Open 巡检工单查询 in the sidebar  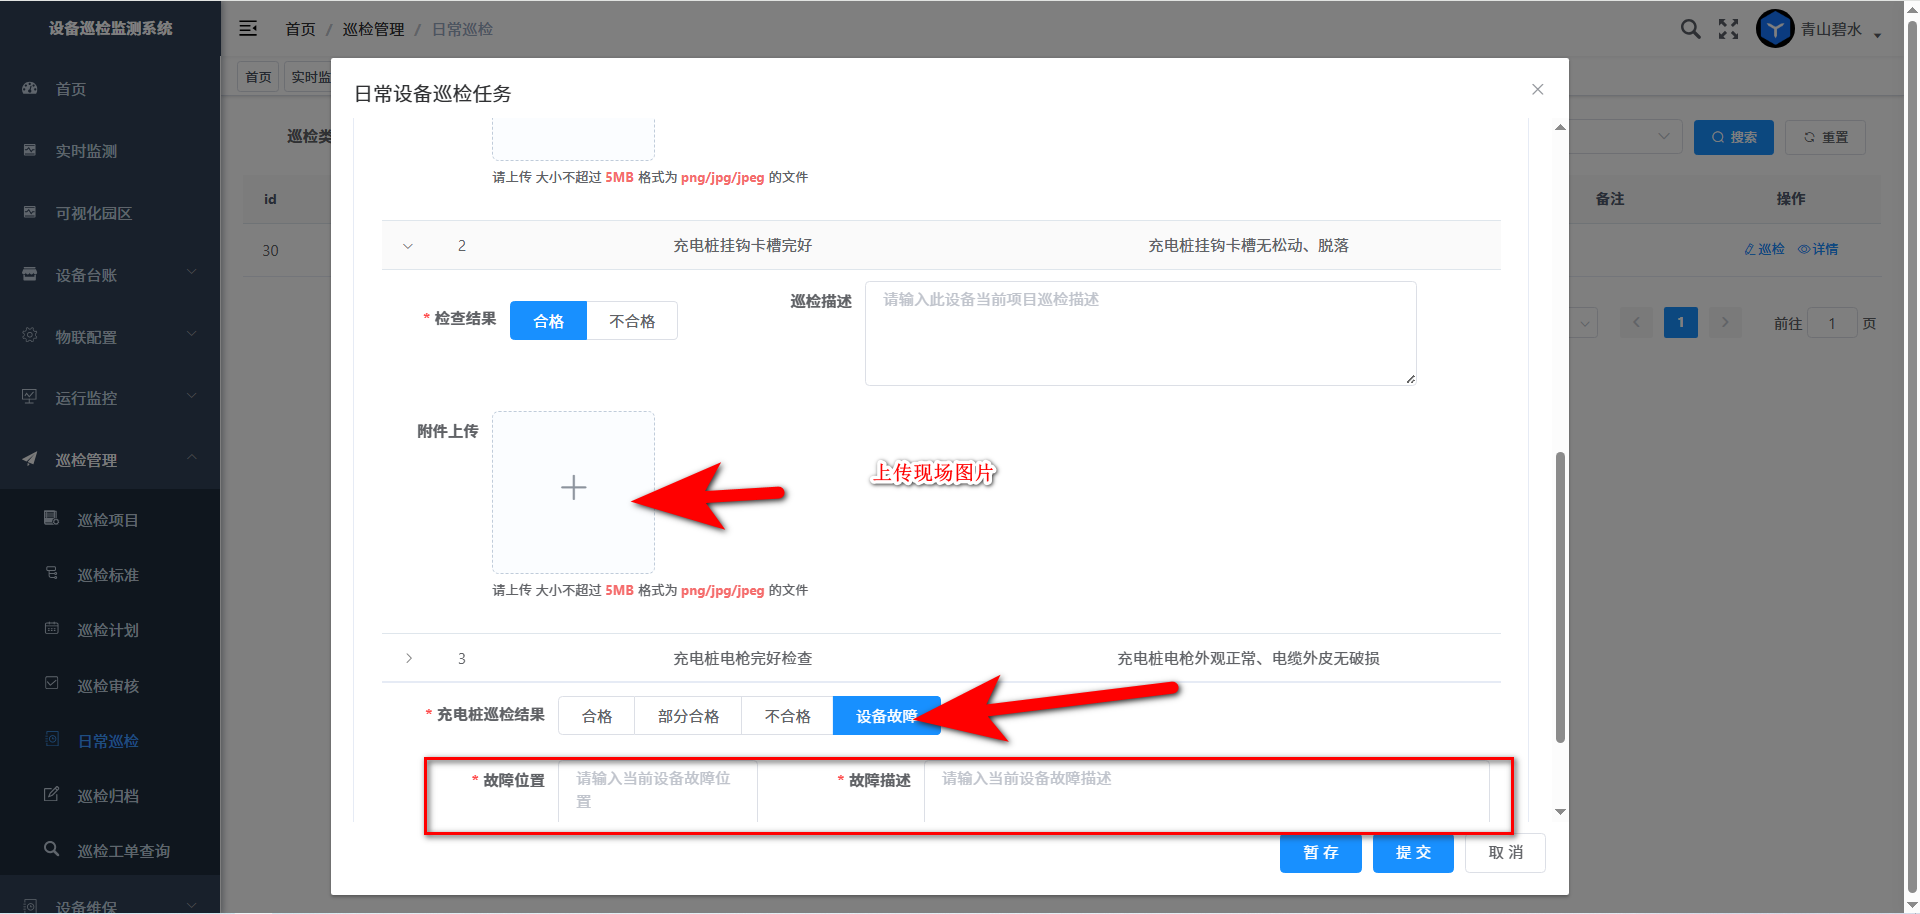(123, 851)
